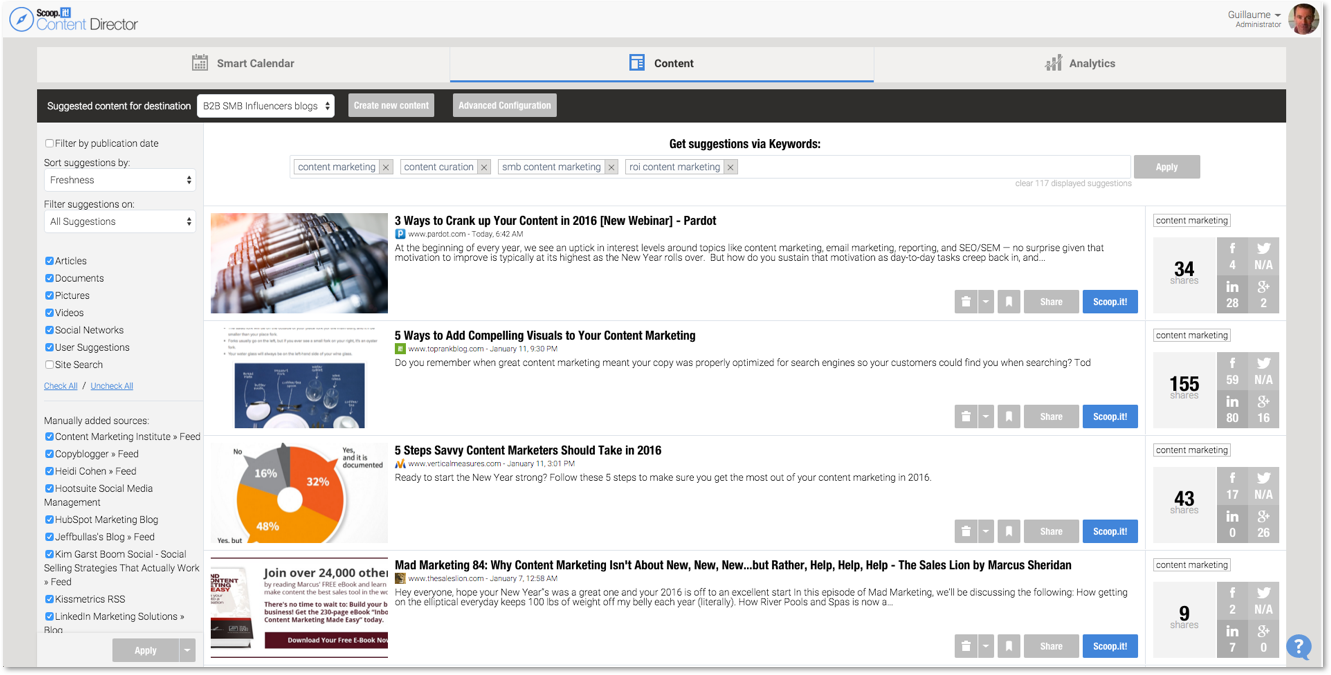
Task: Click the Facebook share count on the Pardot article
Action: click(x=1232, y=258)
